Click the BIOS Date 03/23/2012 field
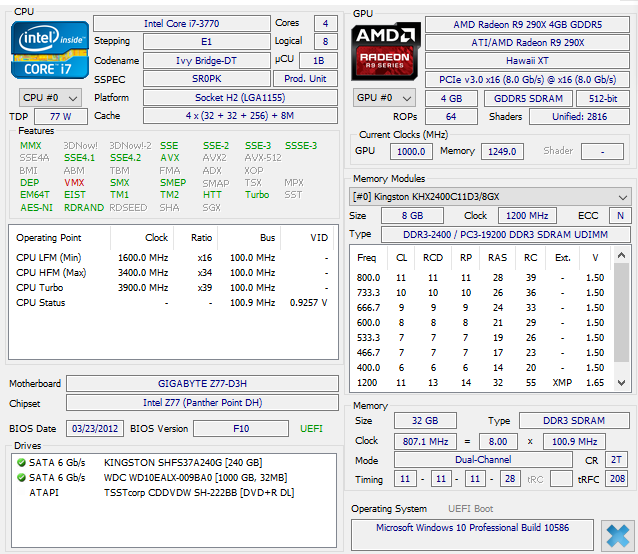 click(x=95, y=429)
